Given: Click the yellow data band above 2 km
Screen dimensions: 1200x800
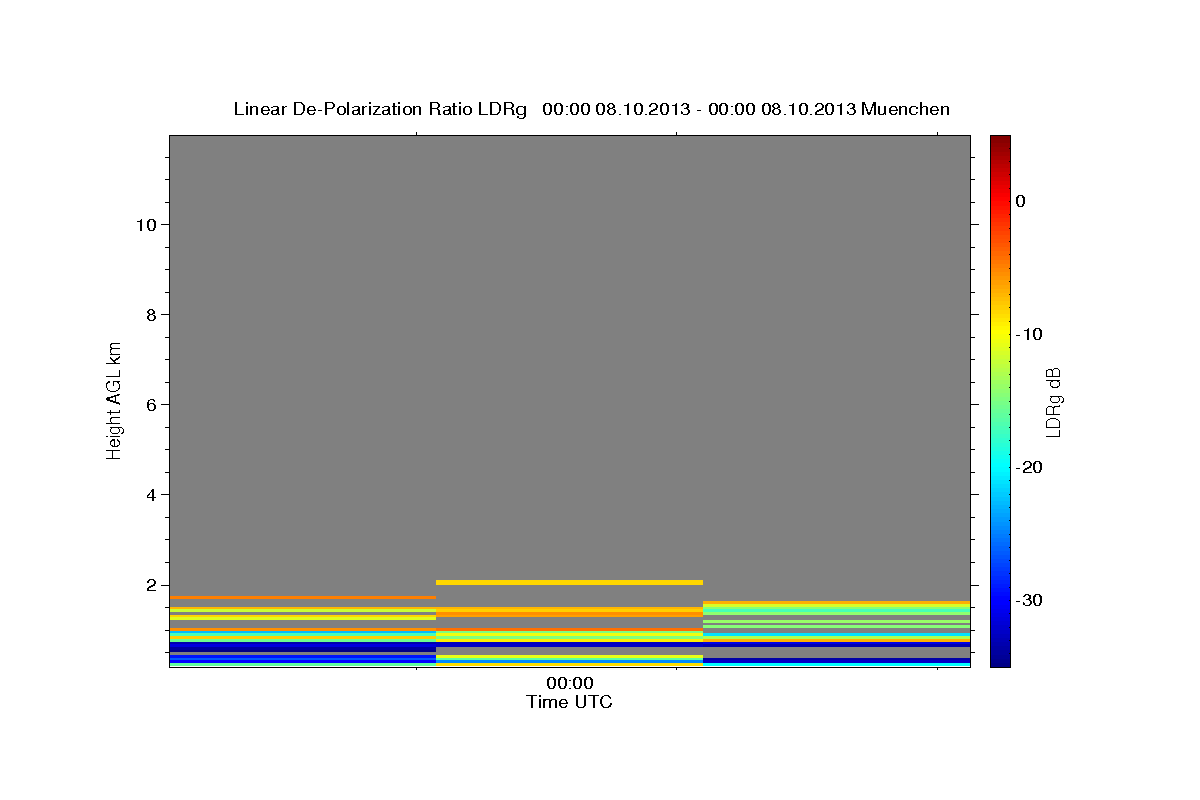Looking at the screenshot, I should [x=570, y=582].
